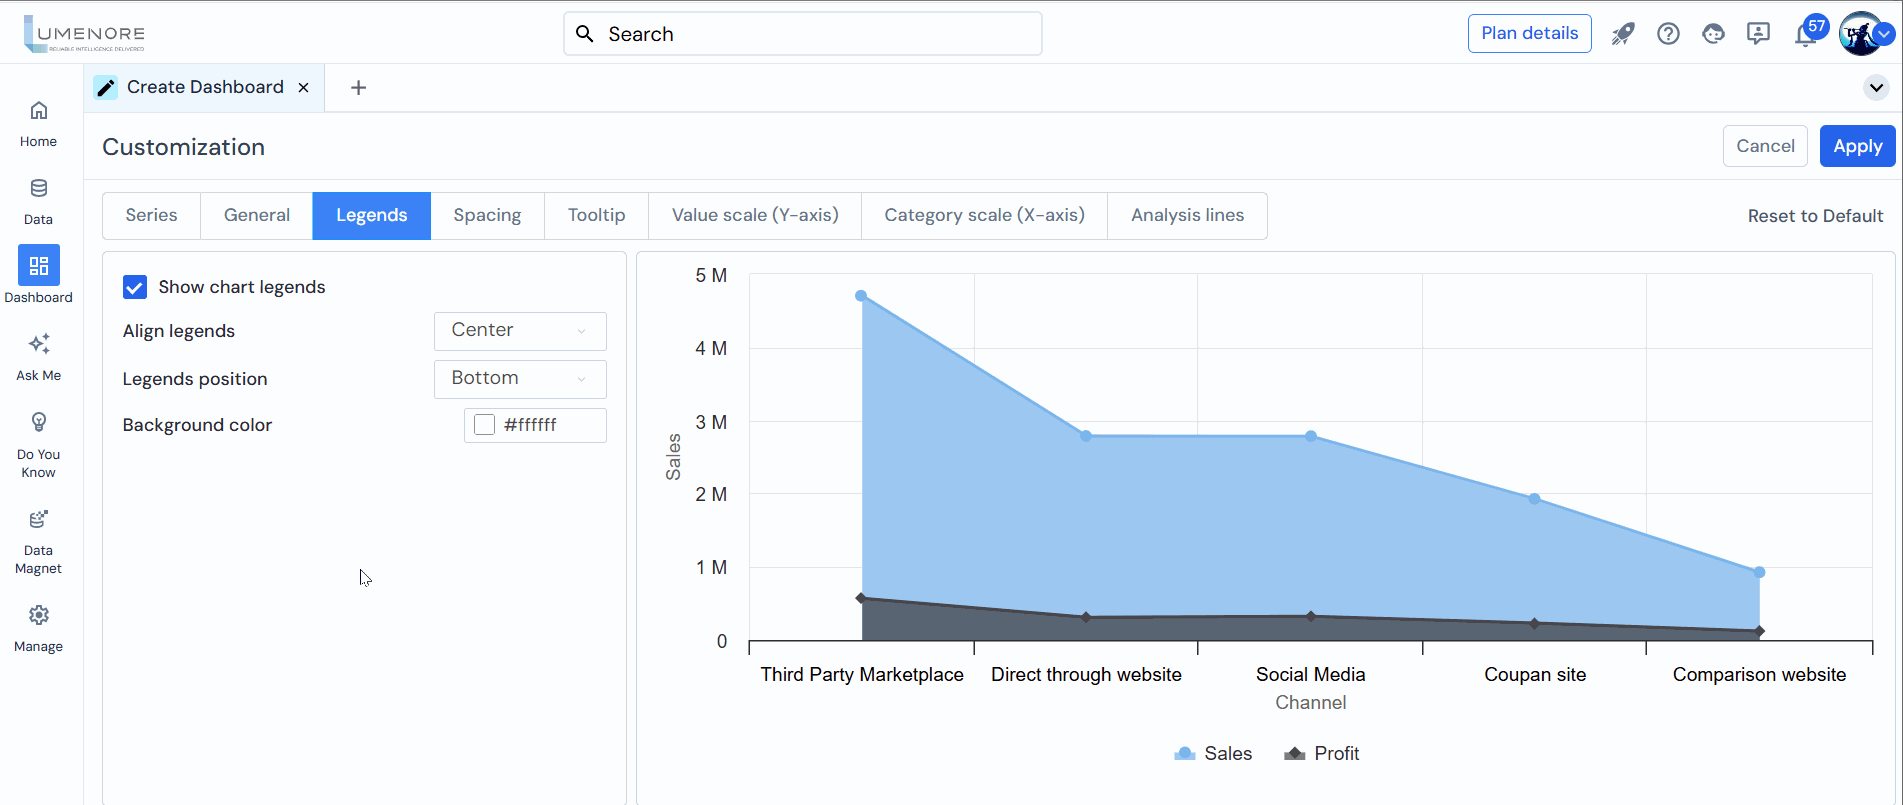
Task: Click Reset to Default link
Action: tap(1815, 217)
